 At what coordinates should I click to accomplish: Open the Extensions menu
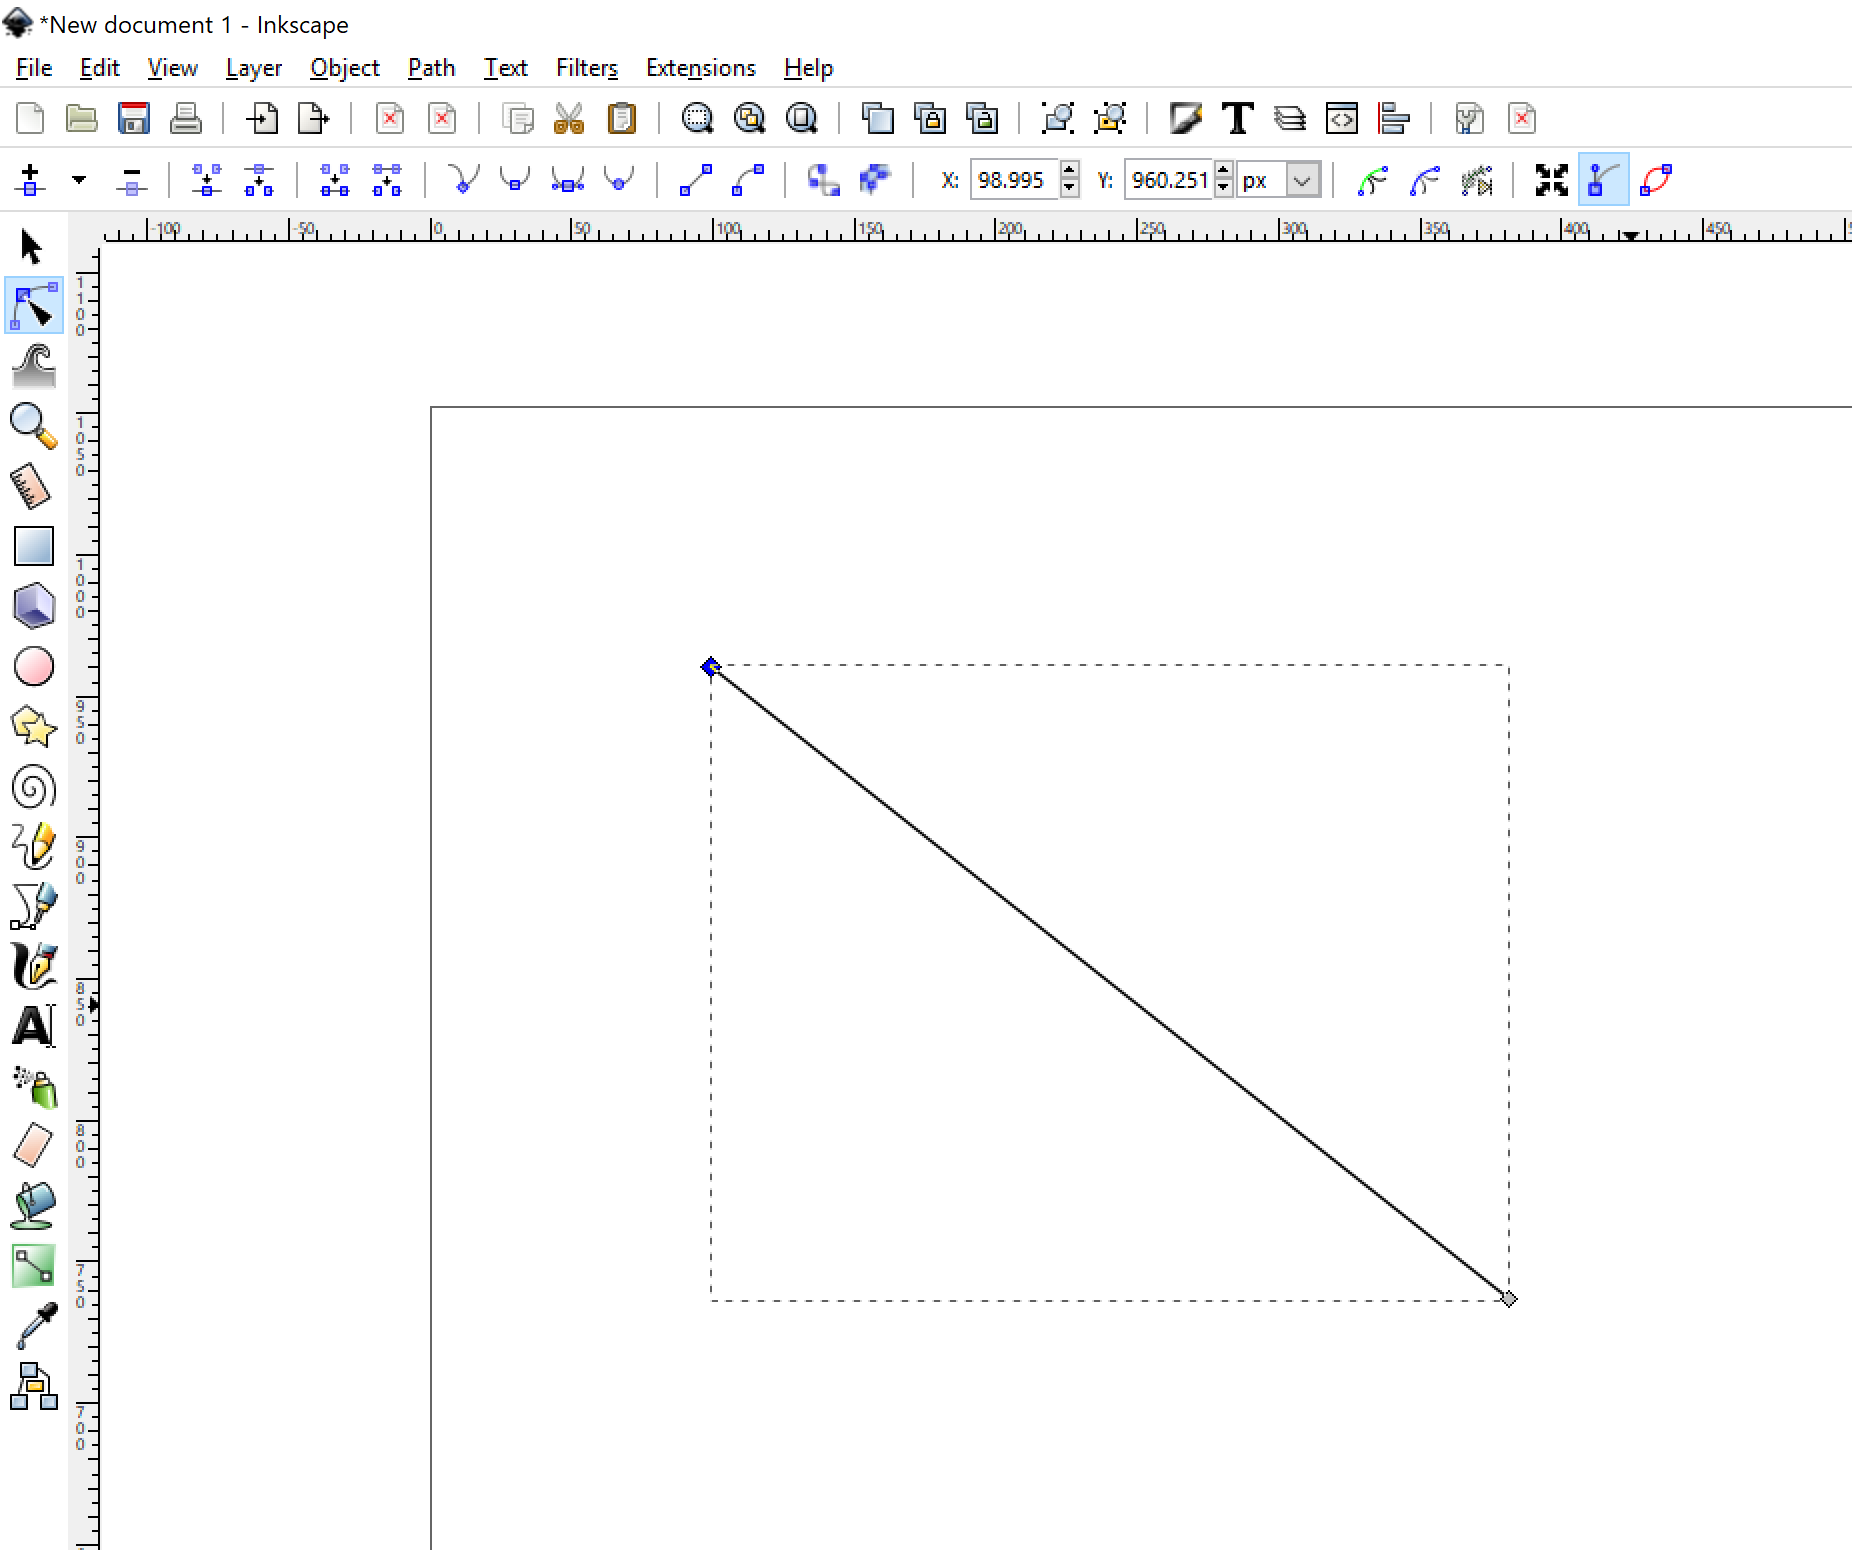pyautogui.click(x=700, y=68)
